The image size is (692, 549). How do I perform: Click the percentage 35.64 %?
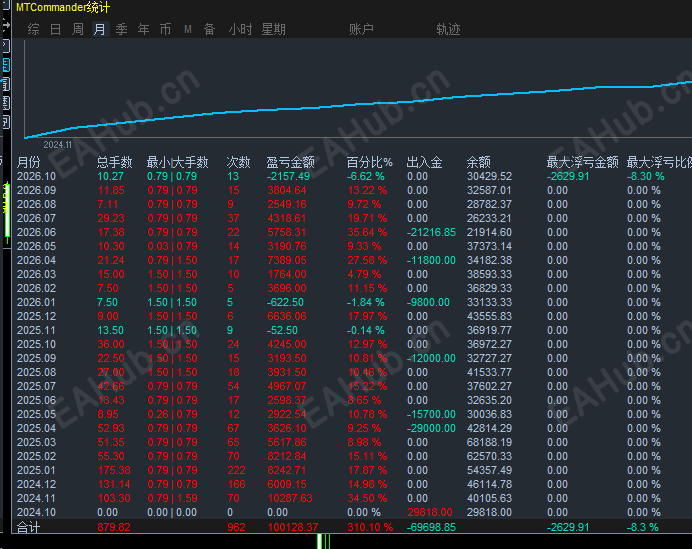(x=367, y=232)
